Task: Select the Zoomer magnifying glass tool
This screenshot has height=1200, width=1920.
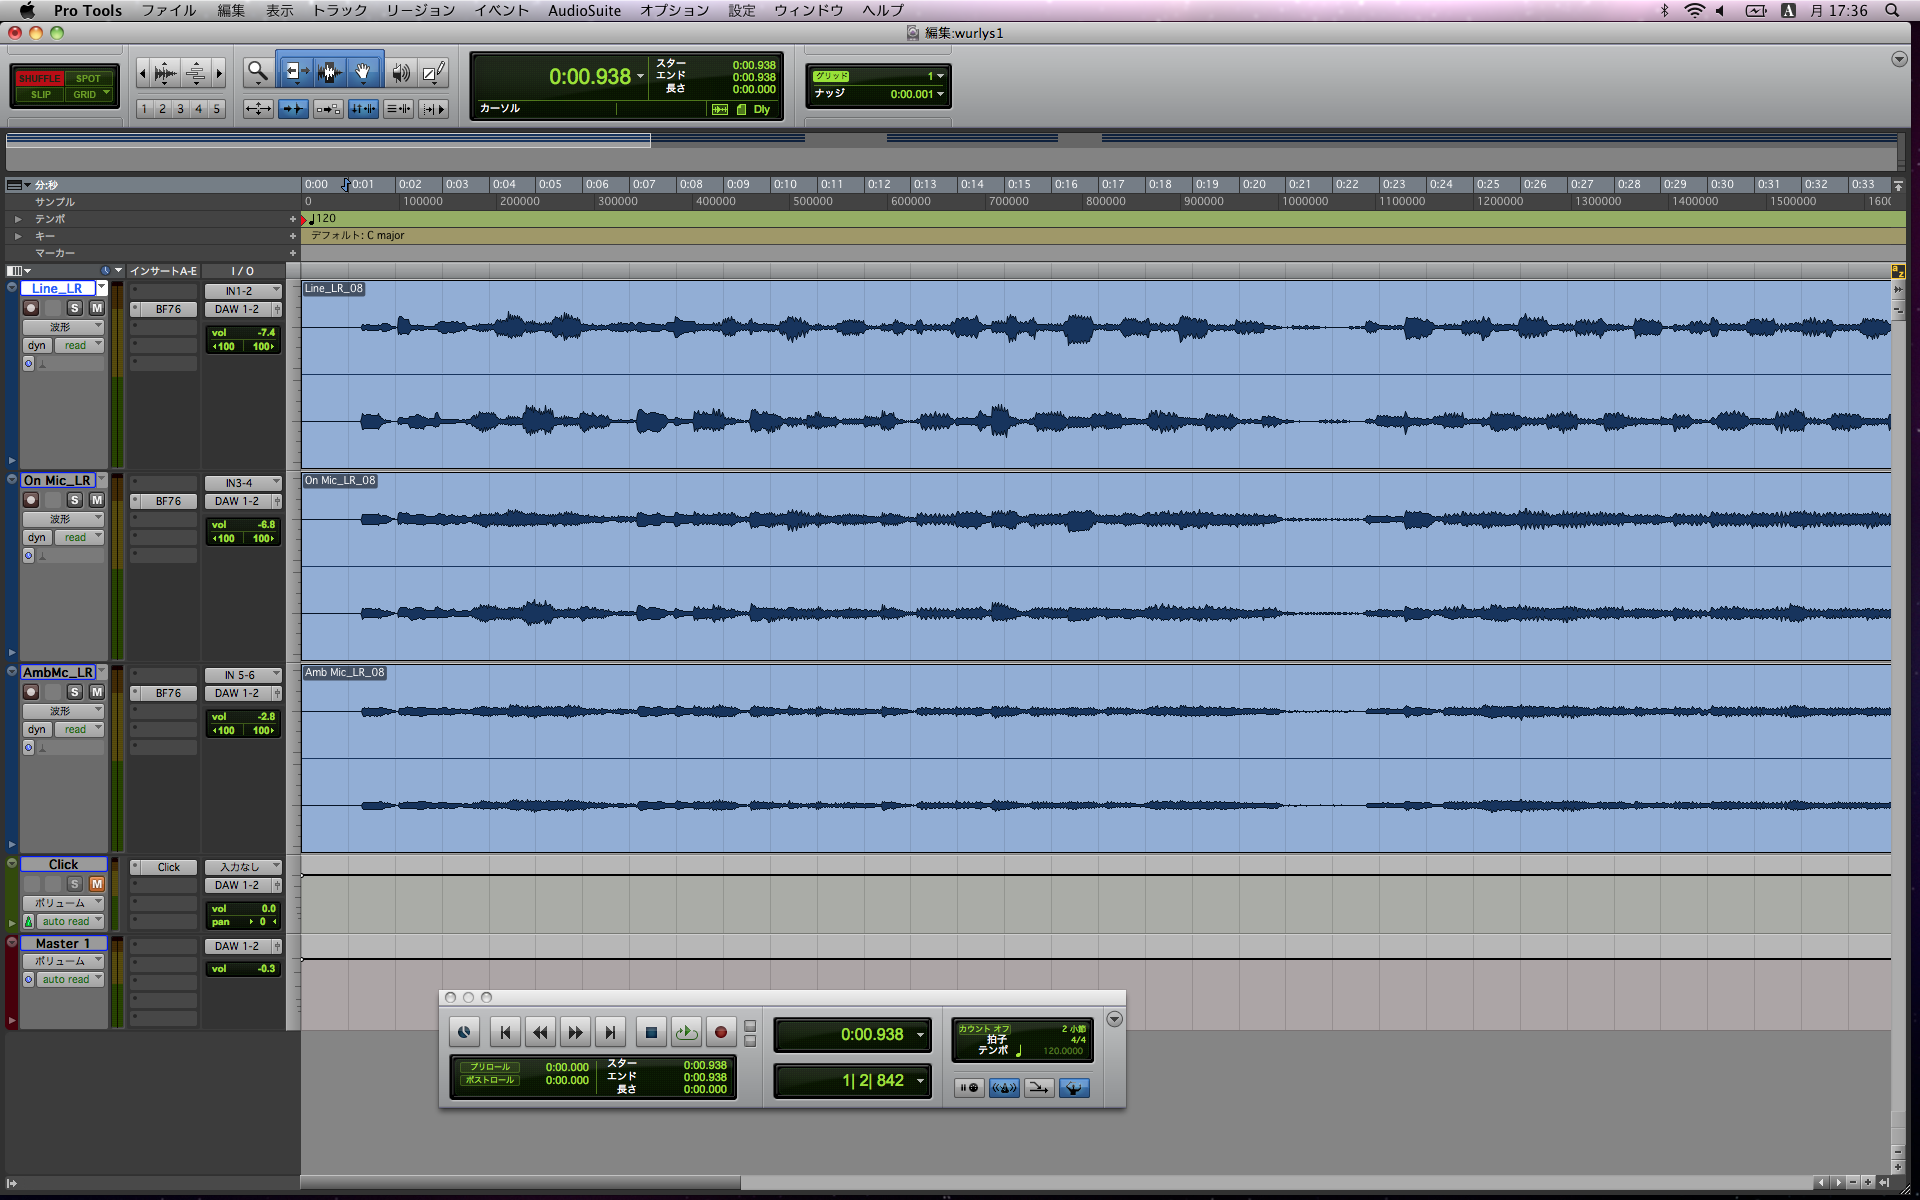Action: pyautogui.click(x=257, y=72)
